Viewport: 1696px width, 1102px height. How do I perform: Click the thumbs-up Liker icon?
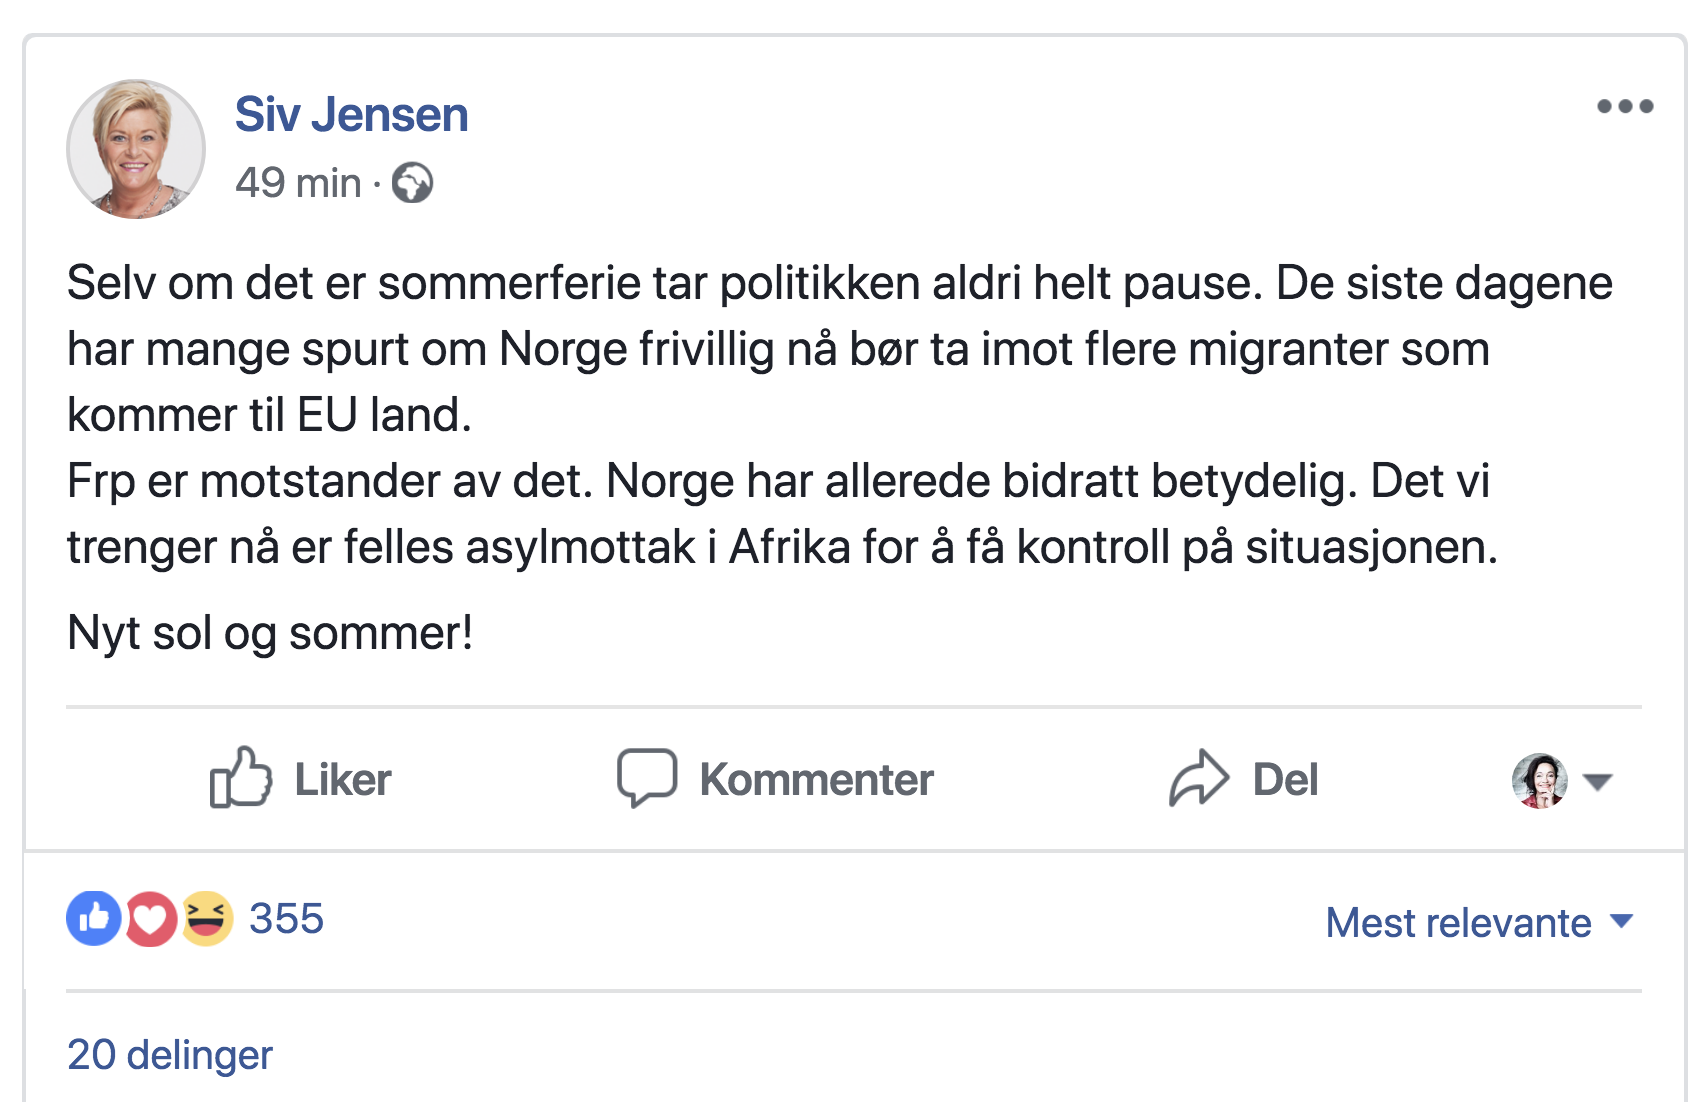(240, 778)
